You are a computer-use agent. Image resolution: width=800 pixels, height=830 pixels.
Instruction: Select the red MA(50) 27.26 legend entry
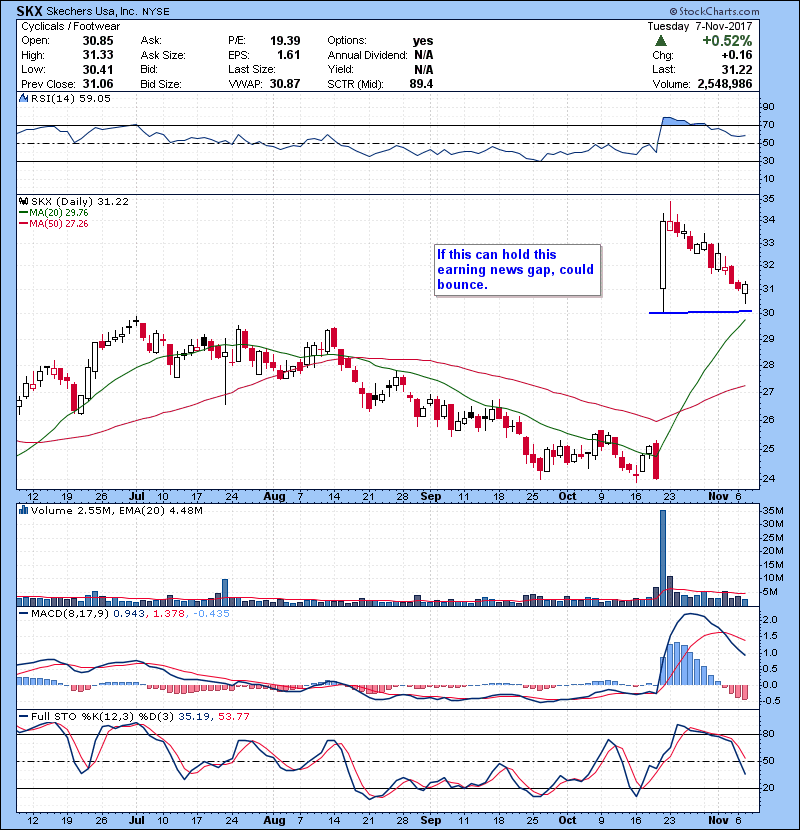53,224
